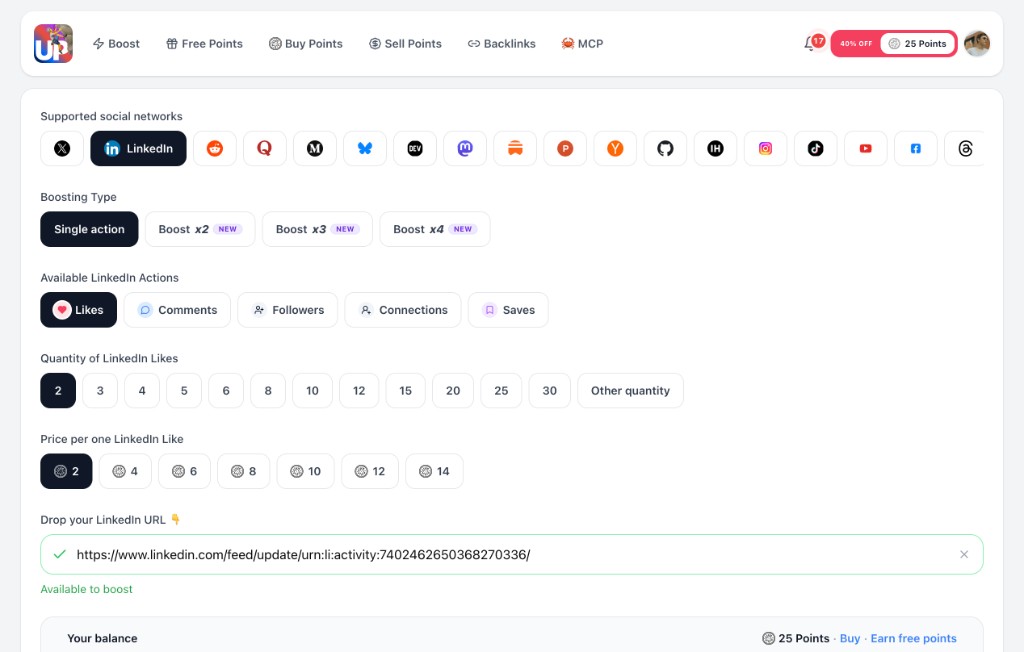This screenshot has height=652, width=1024.
Task: Open the Buy Points page
Action: coord(306,44)
